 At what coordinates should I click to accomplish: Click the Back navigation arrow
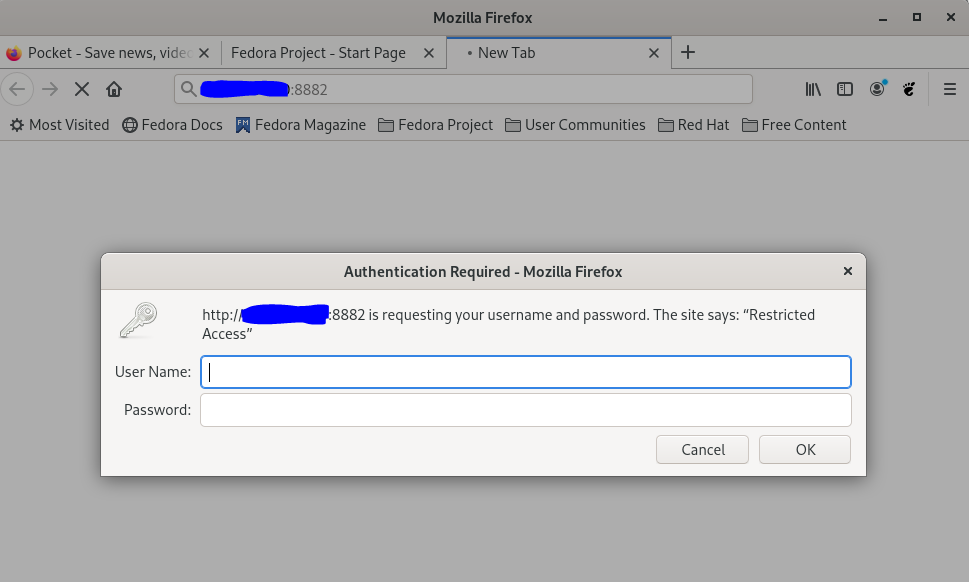point(17,90)
